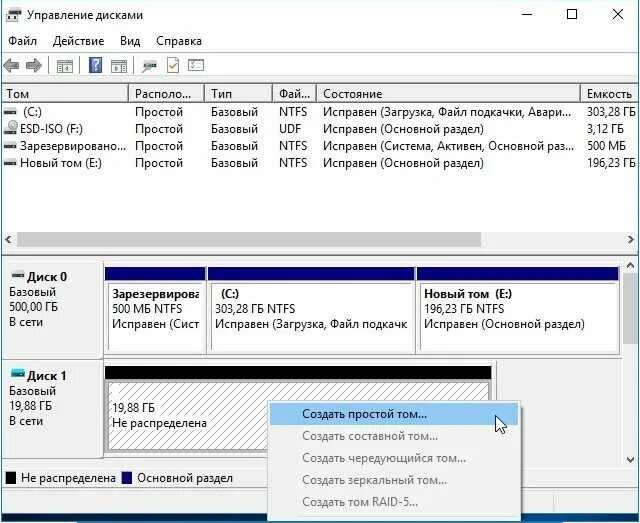Image resolution: width=640 pixels, height=523 pixels.
Task: Select the Новый том (E:) volume name
Action: click(x=61, y=163)
